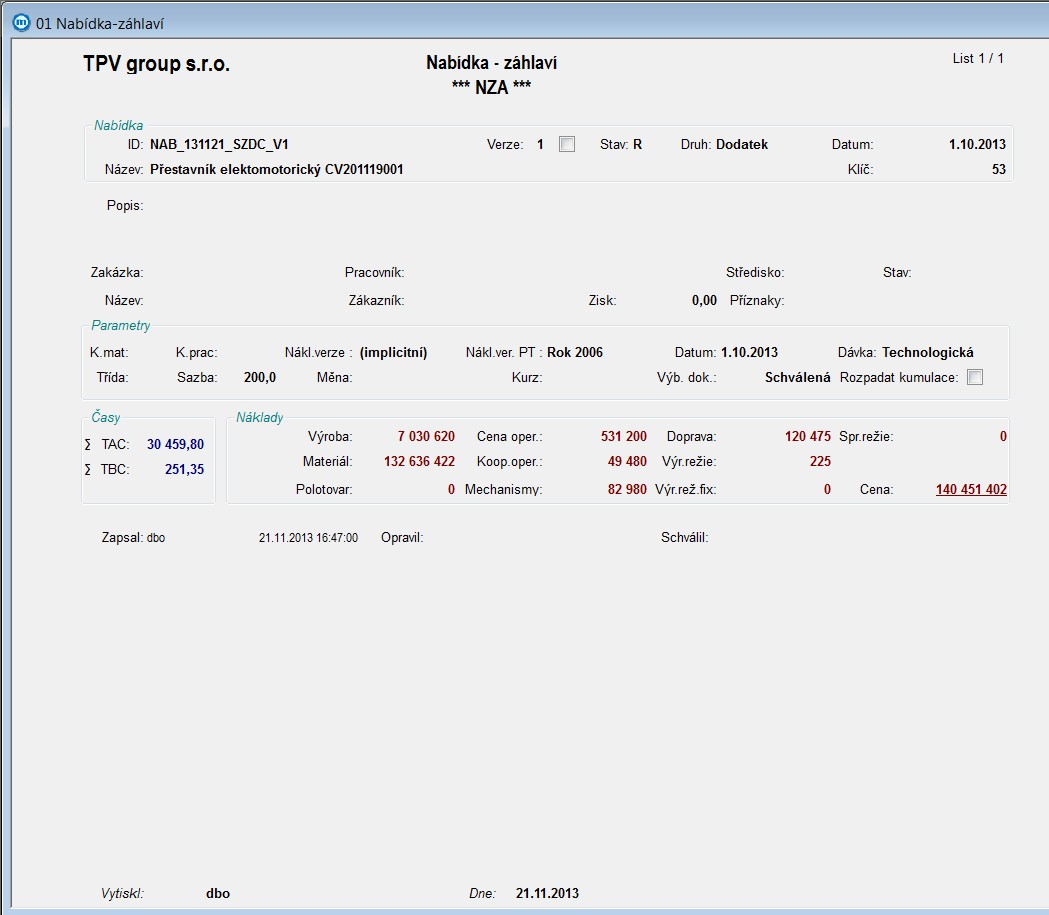
Task: Enable the Rozpadat kumulace checkbox
Action: click(x=975, y=378)
